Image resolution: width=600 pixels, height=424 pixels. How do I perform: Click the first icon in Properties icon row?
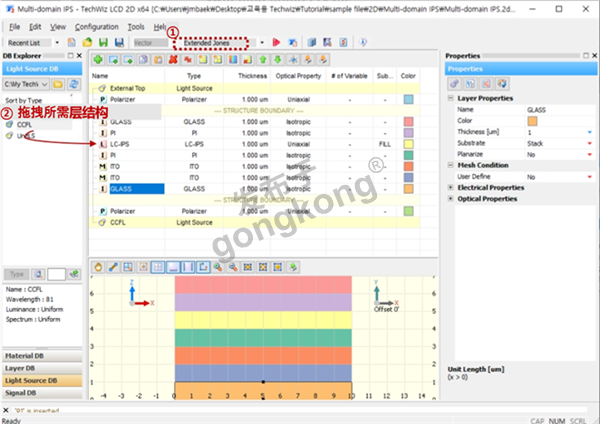pyautogui.click(x=454, y=83)
